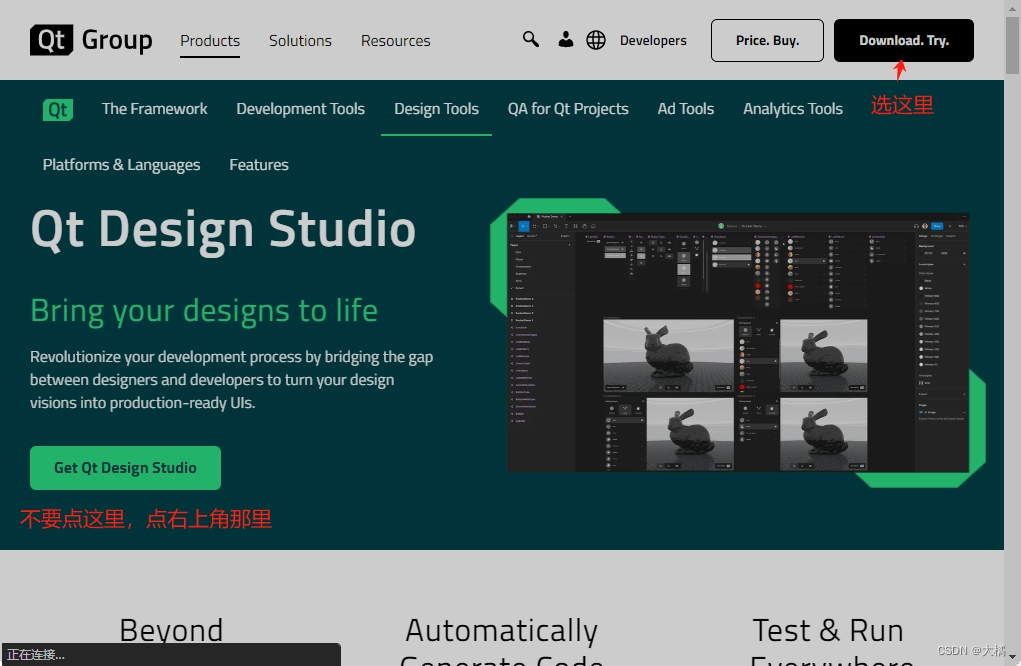This screenshot has width=1021, height=666.
Task: Click the scrollbar down arrow
Action: (x=1012, y=658)
